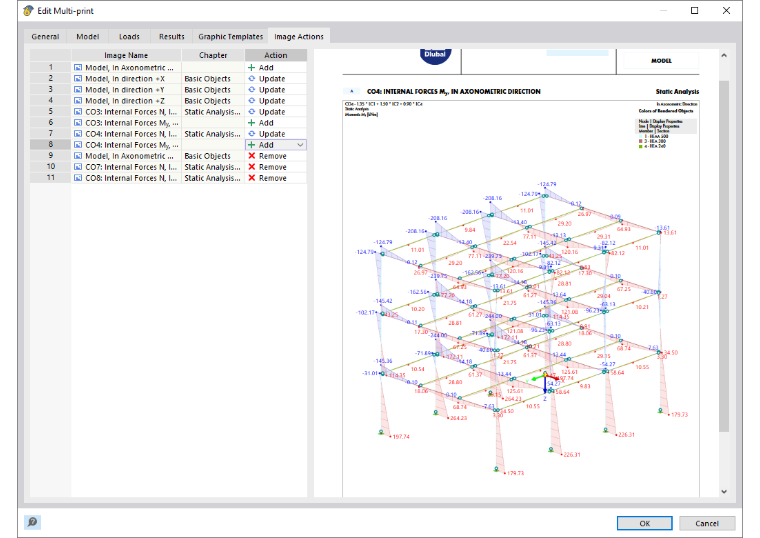Click the app icon in the title bar
The height and width of the screenshot is (538, 760).
[28, 11]
